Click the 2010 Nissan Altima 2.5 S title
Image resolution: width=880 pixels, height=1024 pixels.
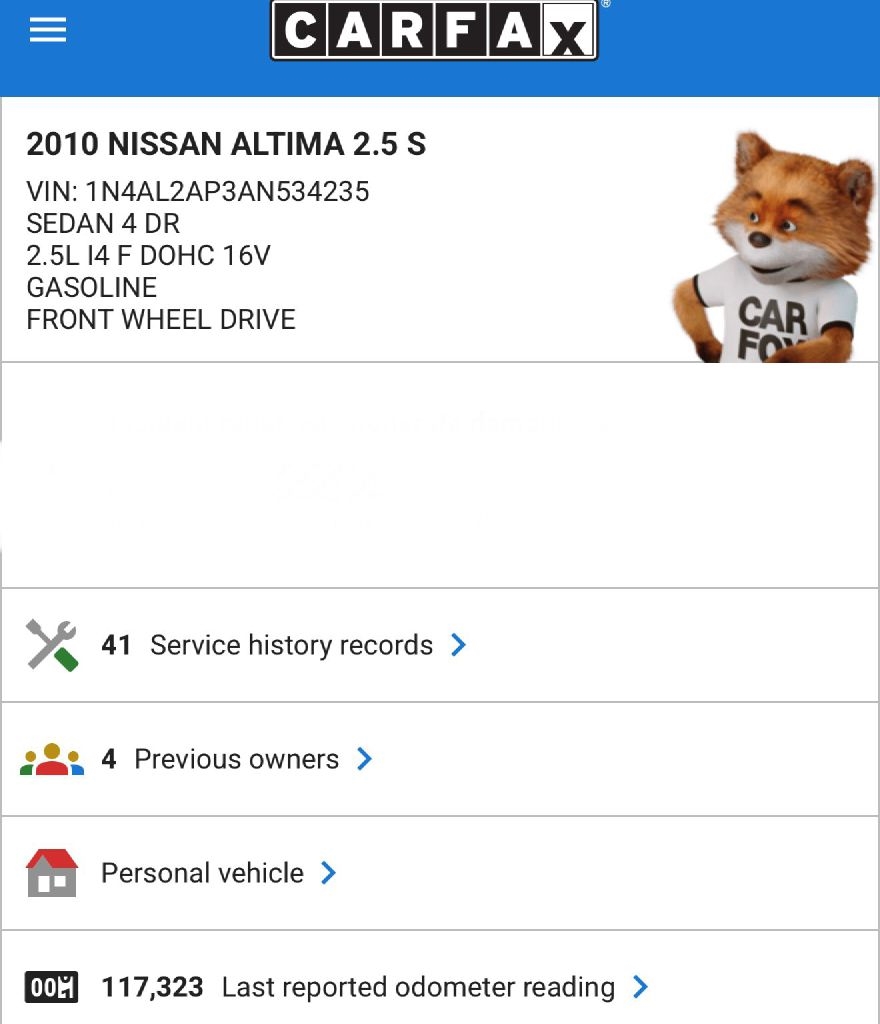click(x=226, y=145)
